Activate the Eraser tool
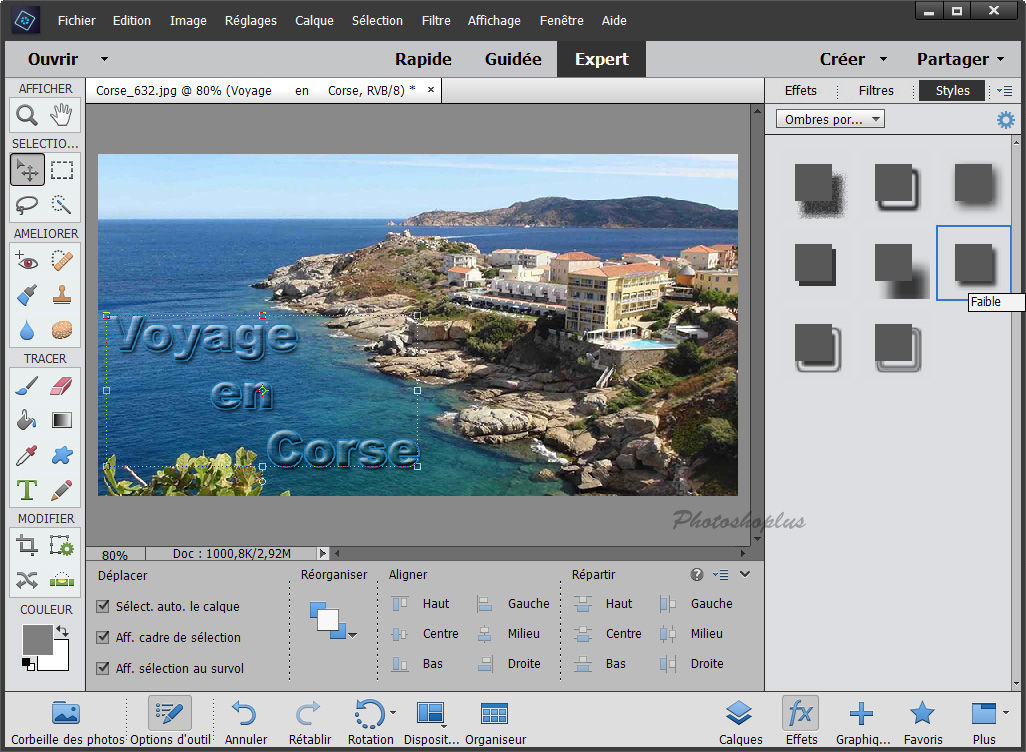 62,386
